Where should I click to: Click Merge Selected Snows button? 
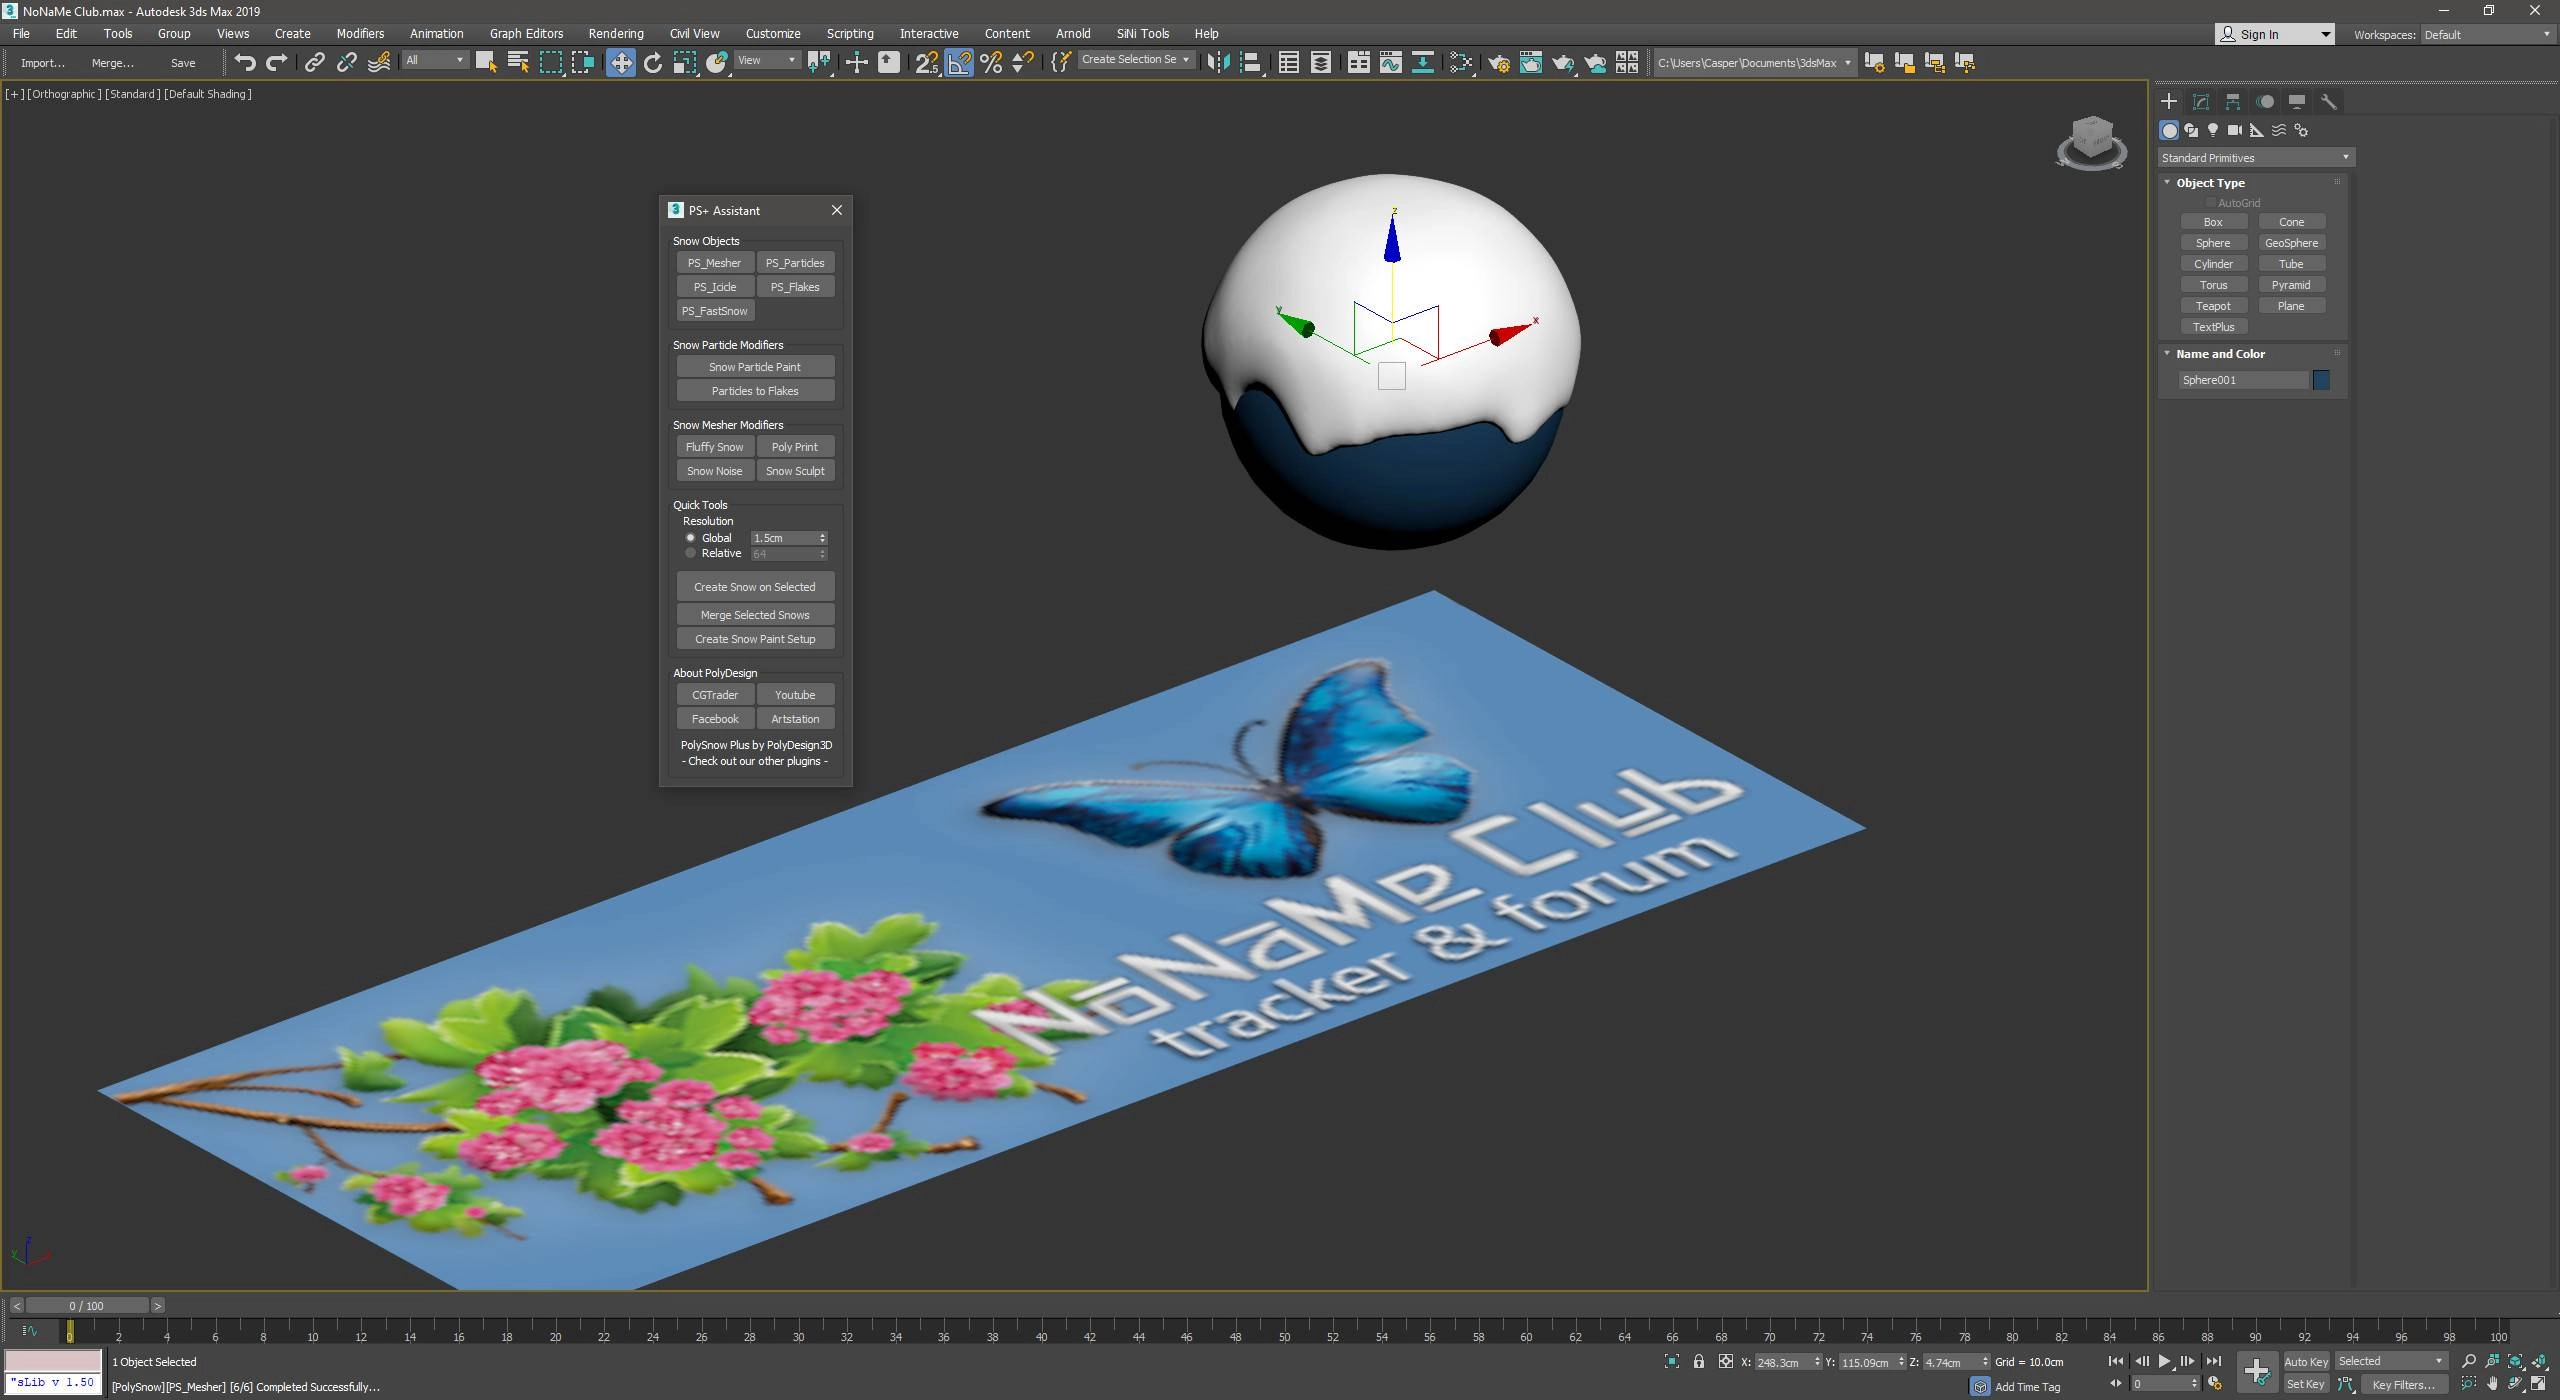[x=755, y=615]
